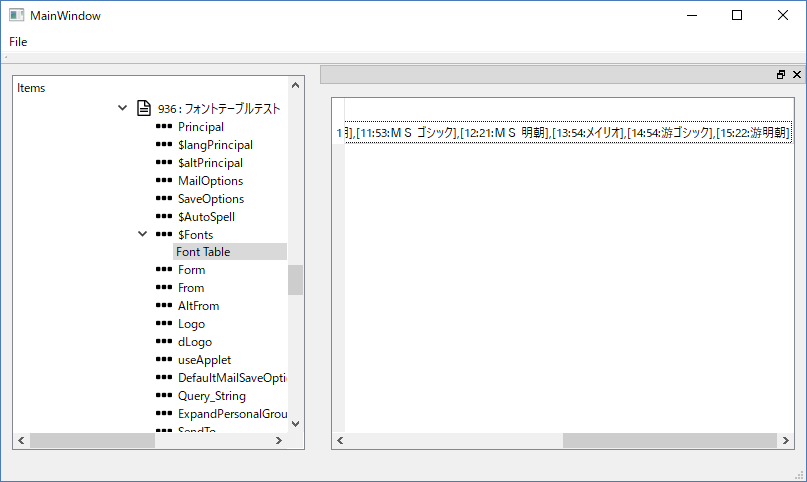Click the dots icon beside dLogo
Image resolution: width=807 pixels, height=482 pixels.
point(164,341)
